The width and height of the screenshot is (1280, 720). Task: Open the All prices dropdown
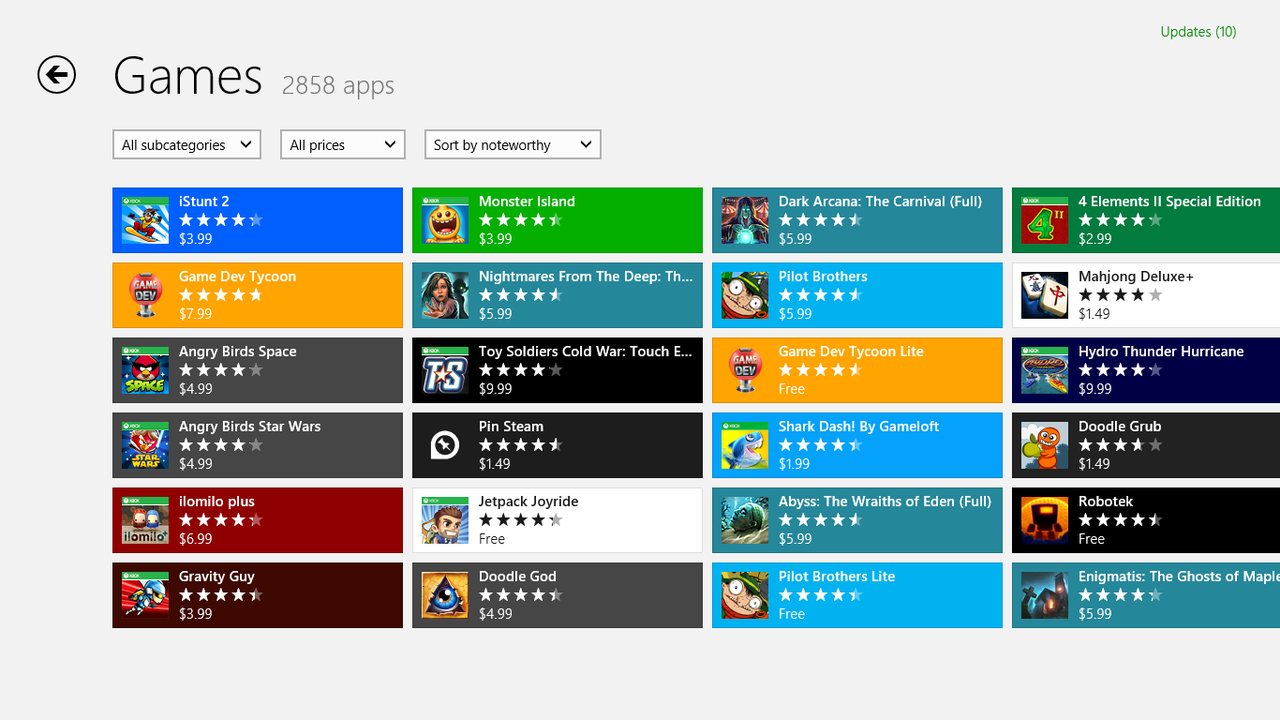click(343, 145)
